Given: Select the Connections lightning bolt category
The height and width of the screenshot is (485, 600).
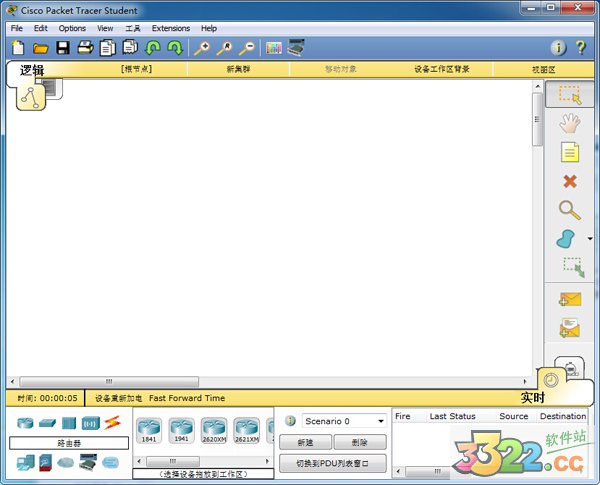Looking at the screenshot, I should pyautogui.click(x=112, y=422).
